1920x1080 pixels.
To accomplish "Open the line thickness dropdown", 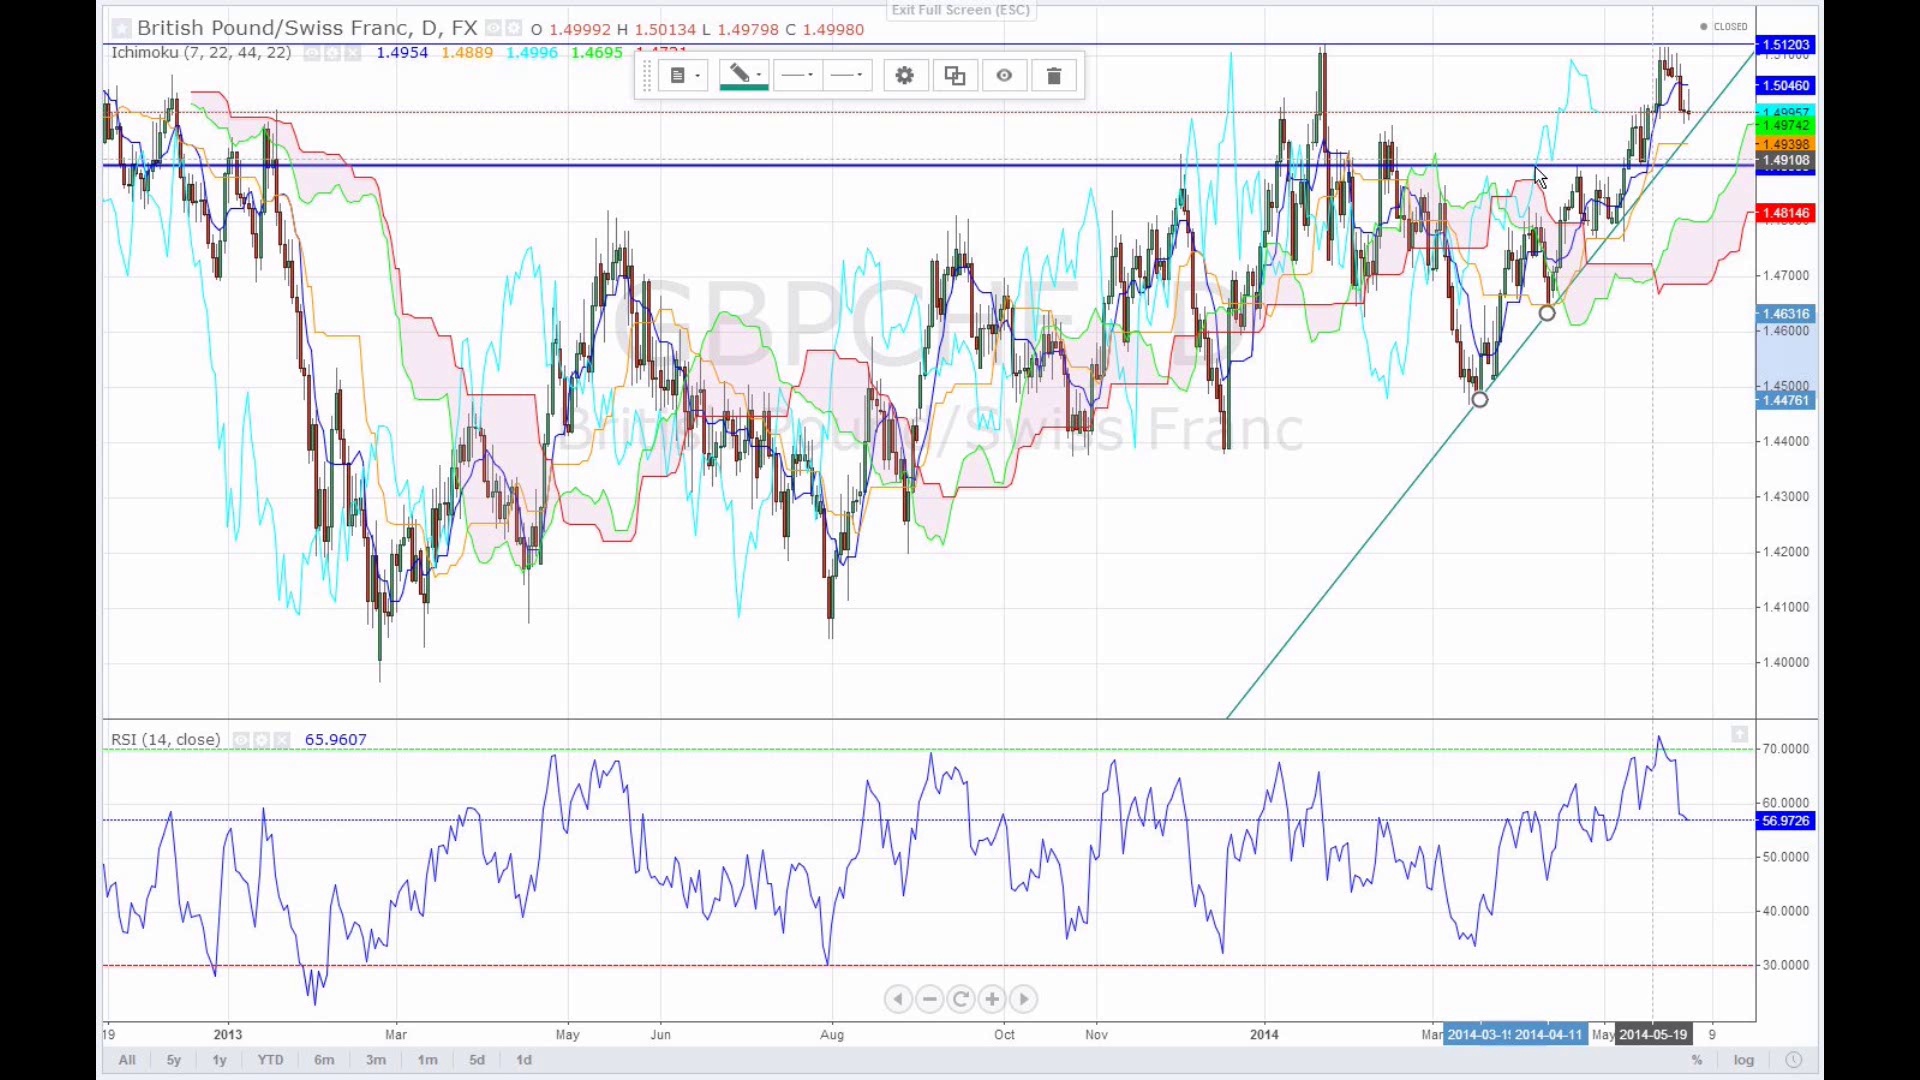I will [848, 76].
